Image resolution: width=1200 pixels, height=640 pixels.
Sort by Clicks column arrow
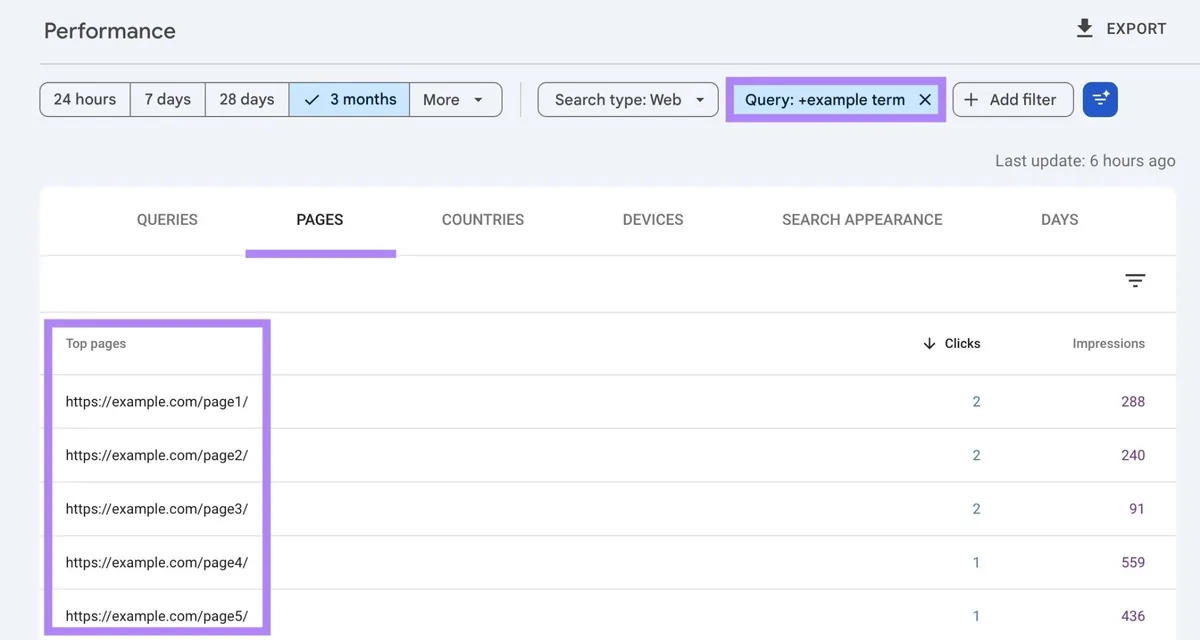(x=929, y=343)
